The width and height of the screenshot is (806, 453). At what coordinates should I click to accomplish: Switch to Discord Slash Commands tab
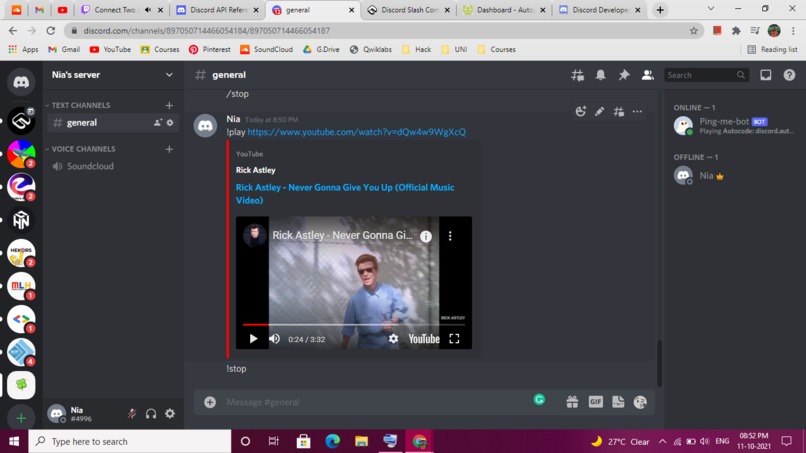click(408, 10)
